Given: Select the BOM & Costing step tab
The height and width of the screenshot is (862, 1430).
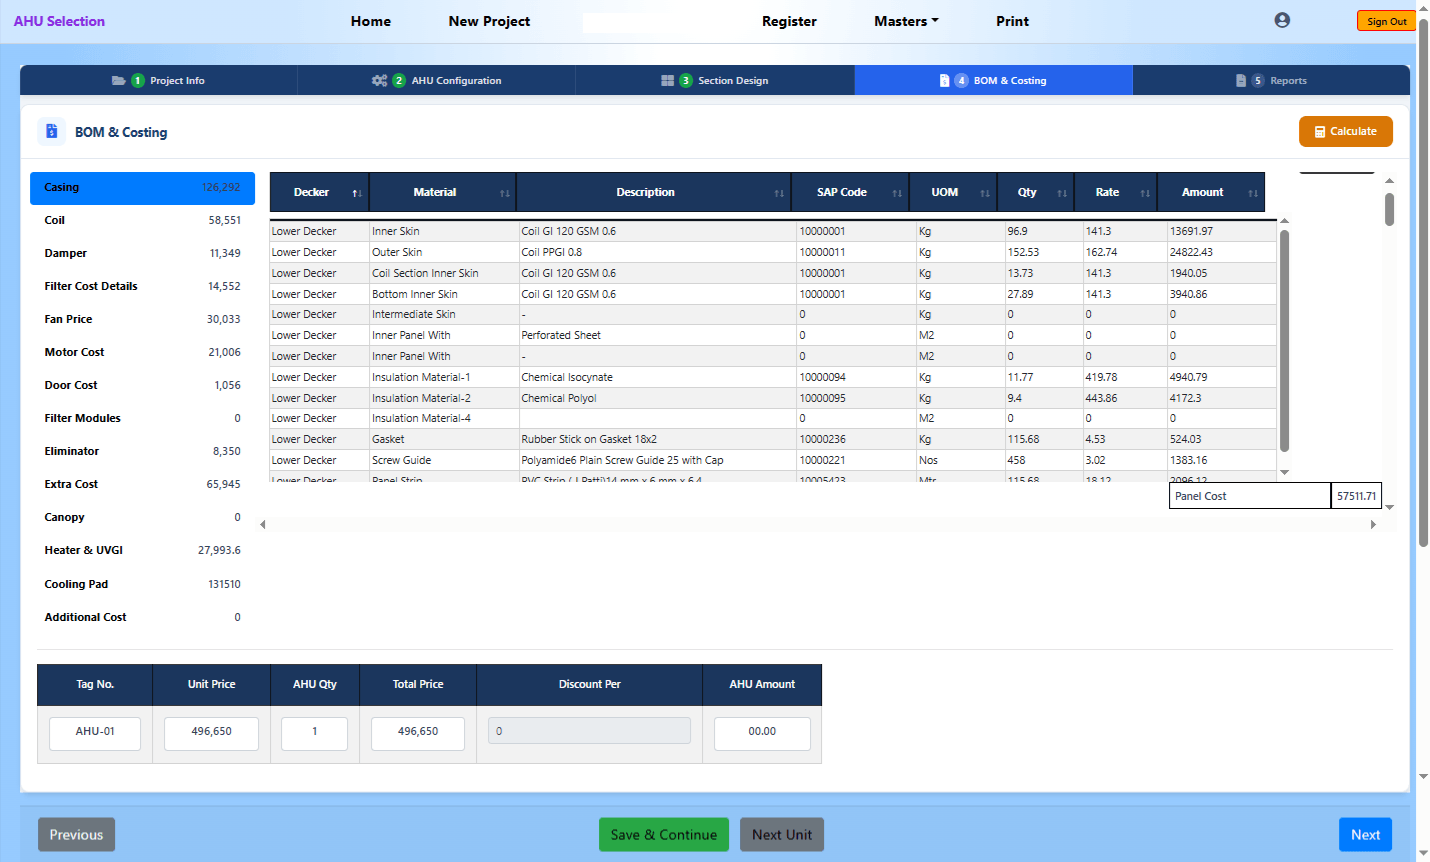Looking at the screenshot, I should (x=993, y=80).
